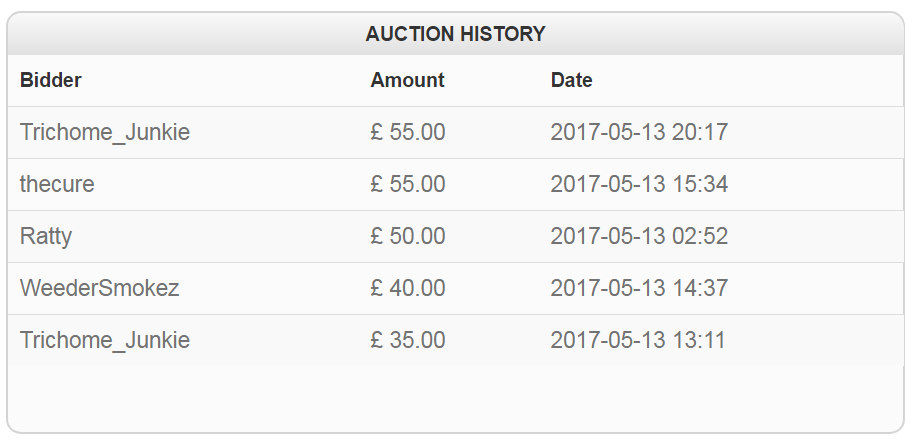Click on bidder name Ratty
Viewport: 913px width, 447px height.
(x=46, y=236)
